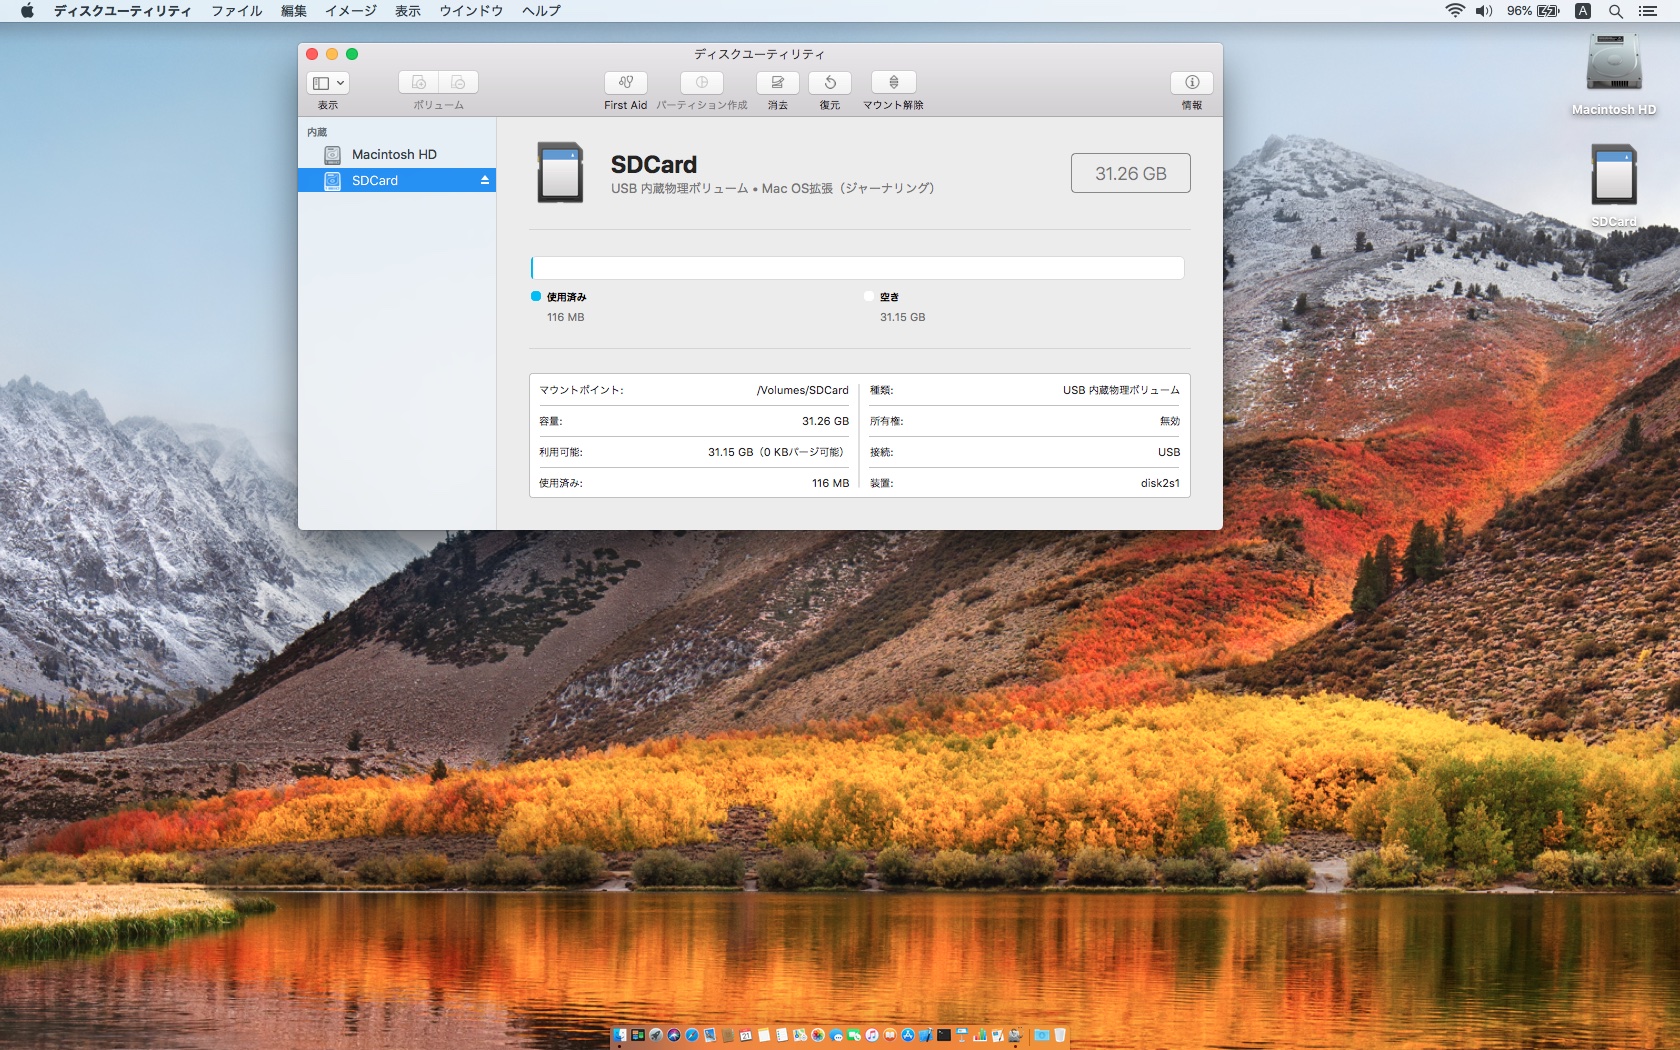Open Calendar from the Dock

(x=746, y=1035)
